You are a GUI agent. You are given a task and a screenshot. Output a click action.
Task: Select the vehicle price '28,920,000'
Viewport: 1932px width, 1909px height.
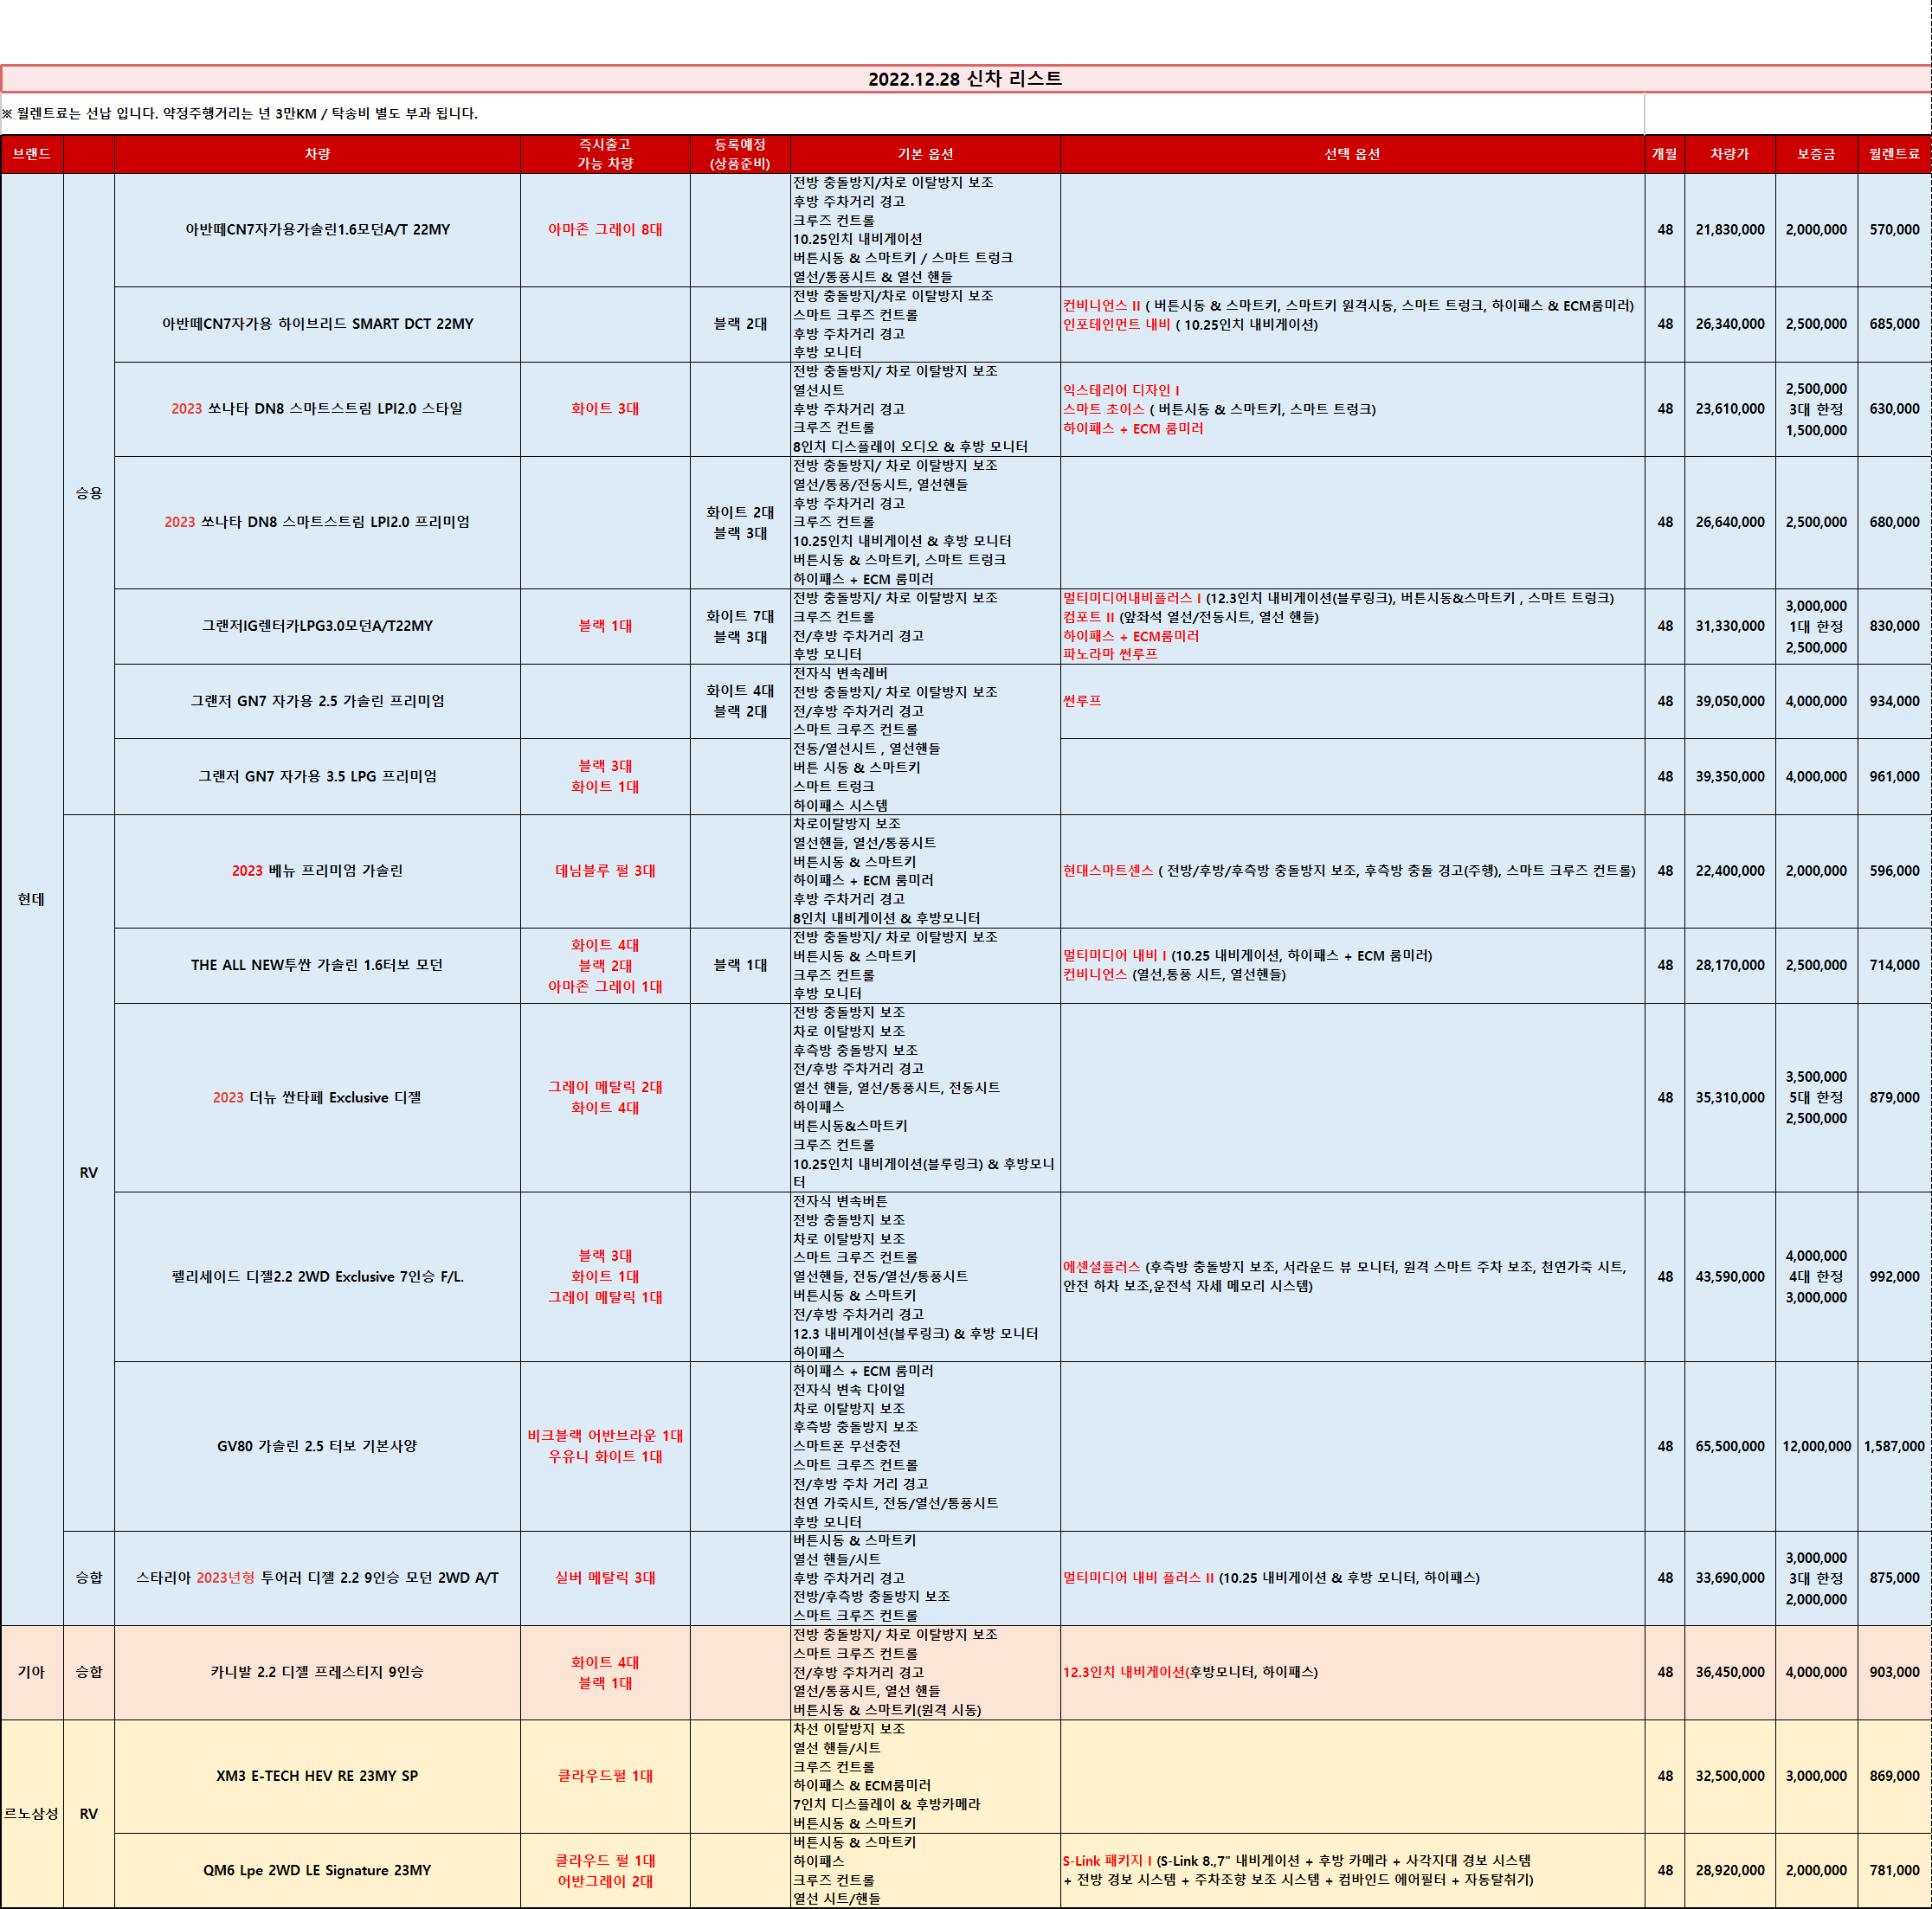[1730, 1870]
